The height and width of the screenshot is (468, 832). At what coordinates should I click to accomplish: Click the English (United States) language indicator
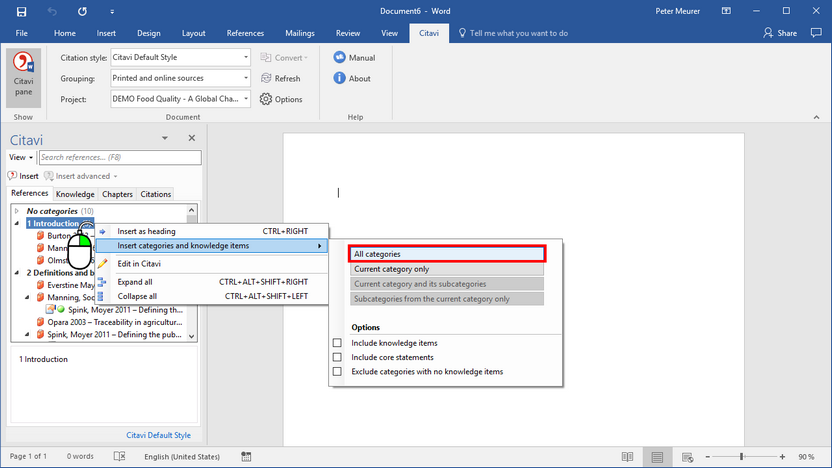click(x=182, y=456)
